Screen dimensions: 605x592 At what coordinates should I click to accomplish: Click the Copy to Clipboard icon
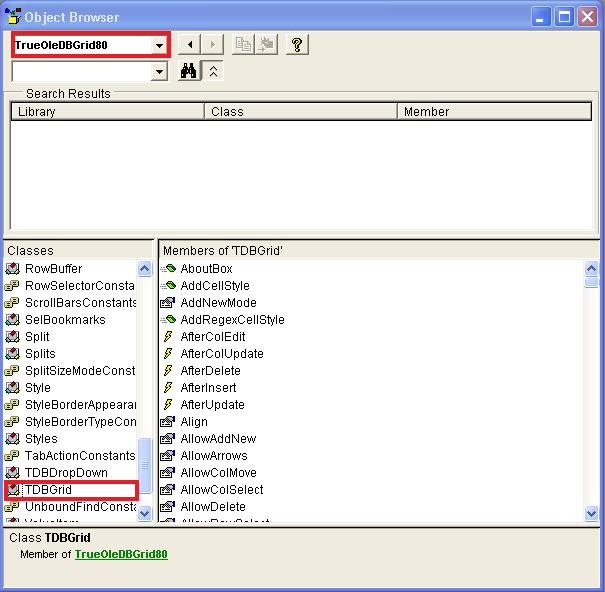coord(243,45)
